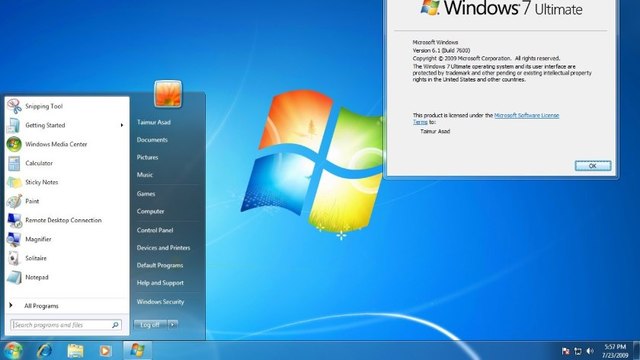Screen dimensions: 640x360
Task: Click the network tray icon
Action: coord(578,351)
